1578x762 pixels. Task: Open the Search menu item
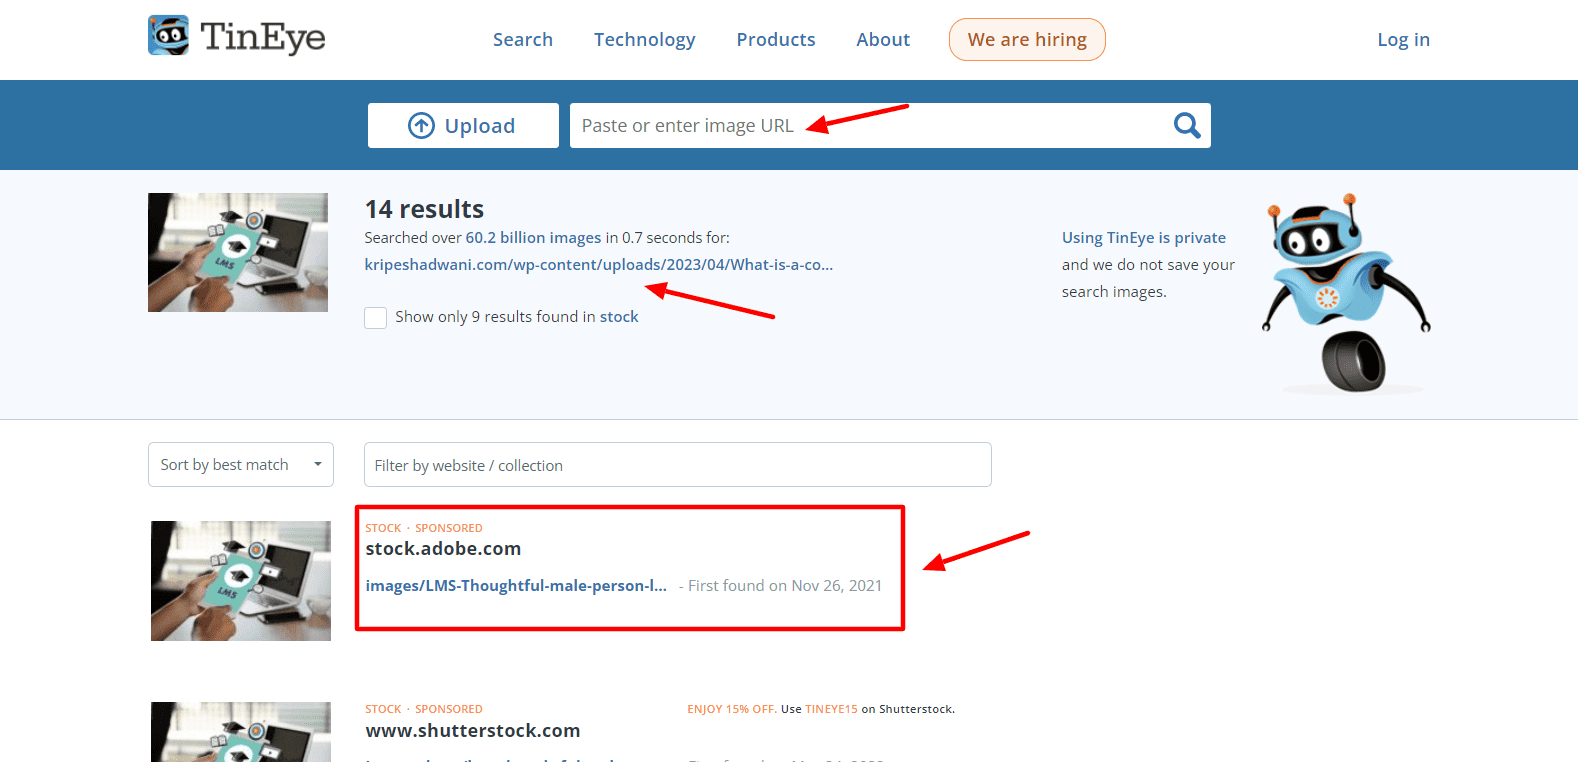coord(523,40)
